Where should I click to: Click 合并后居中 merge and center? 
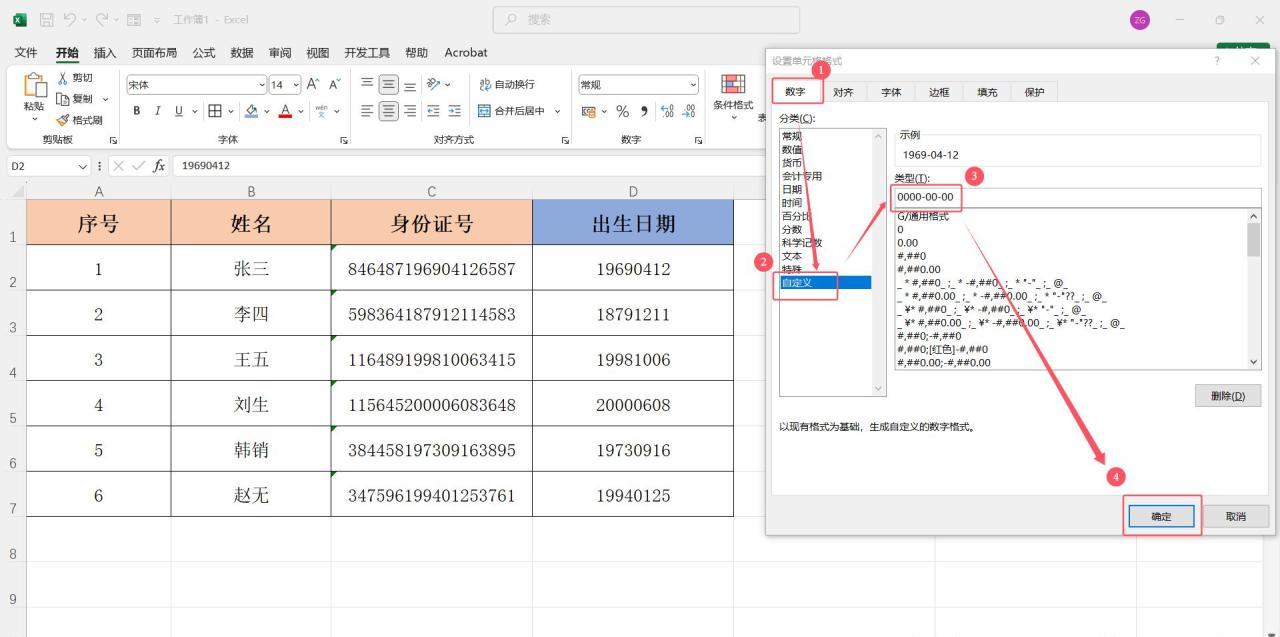point(511,111)
